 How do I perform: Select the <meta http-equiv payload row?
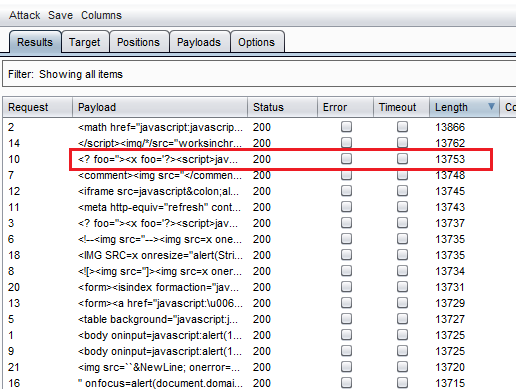[159, 207]
